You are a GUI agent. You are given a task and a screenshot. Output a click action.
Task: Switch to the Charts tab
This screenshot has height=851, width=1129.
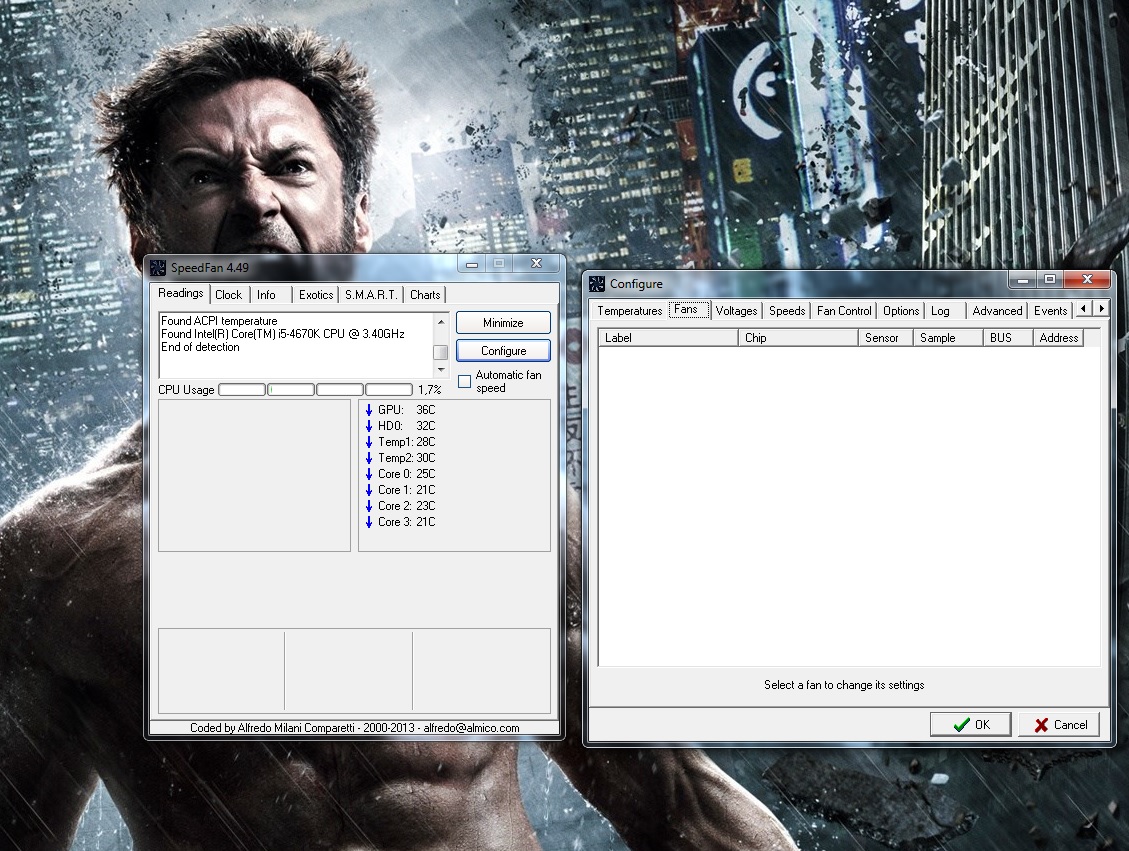[425, 294]
